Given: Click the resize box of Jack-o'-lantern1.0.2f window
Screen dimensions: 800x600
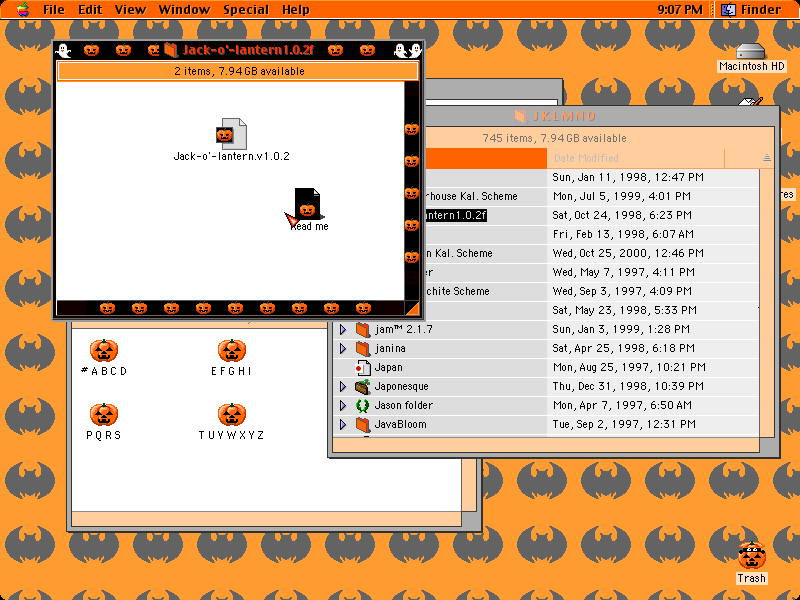Looking at the screenshot, I should [412, 308].
